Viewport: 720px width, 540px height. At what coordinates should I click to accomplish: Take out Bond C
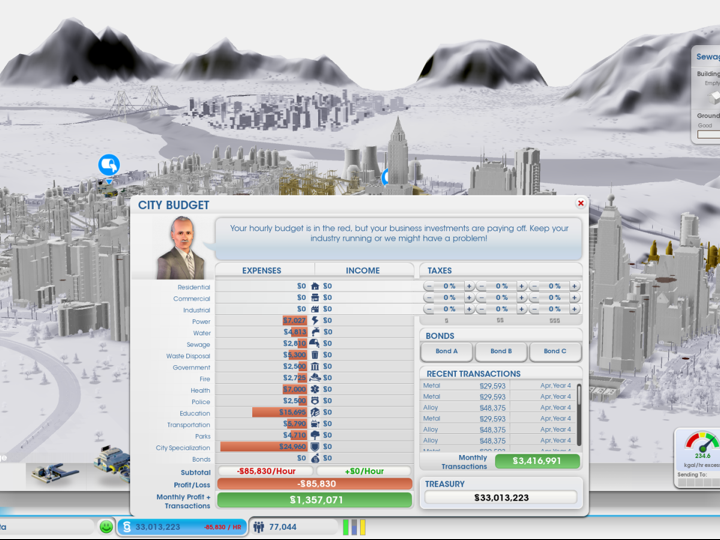click(555, 351)
